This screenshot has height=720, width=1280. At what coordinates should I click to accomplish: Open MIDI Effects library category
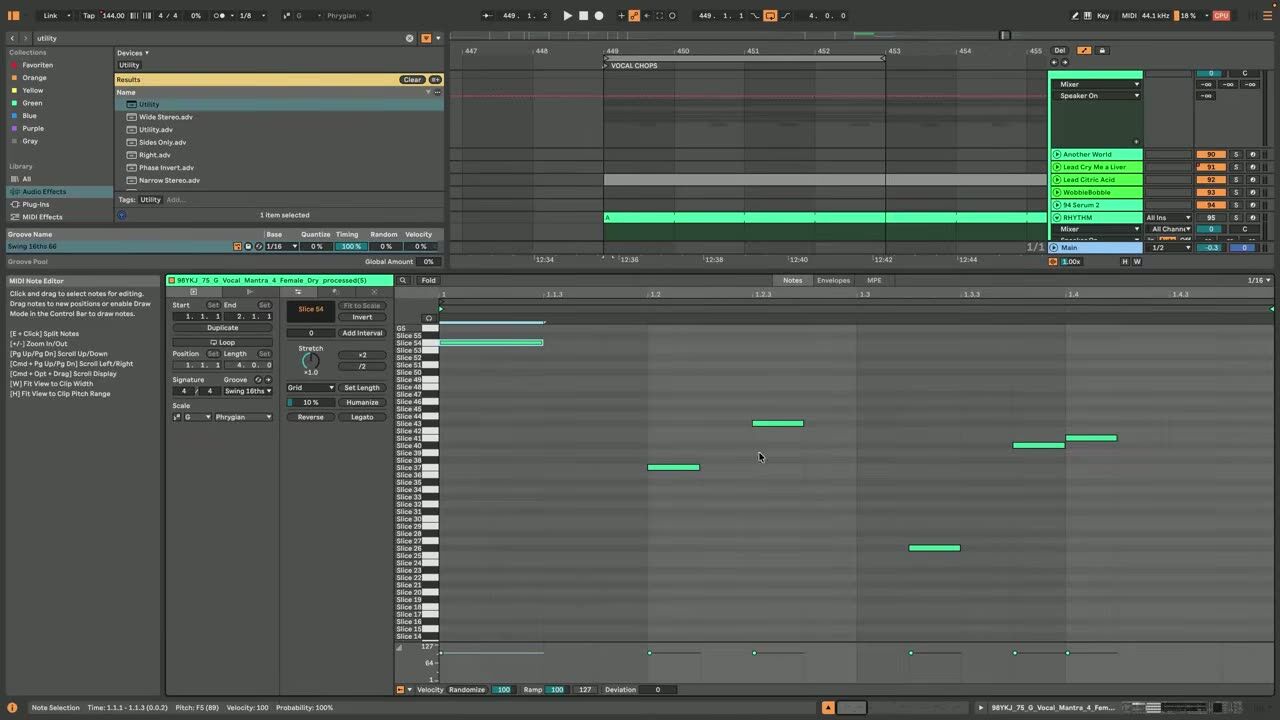point(42,217)
